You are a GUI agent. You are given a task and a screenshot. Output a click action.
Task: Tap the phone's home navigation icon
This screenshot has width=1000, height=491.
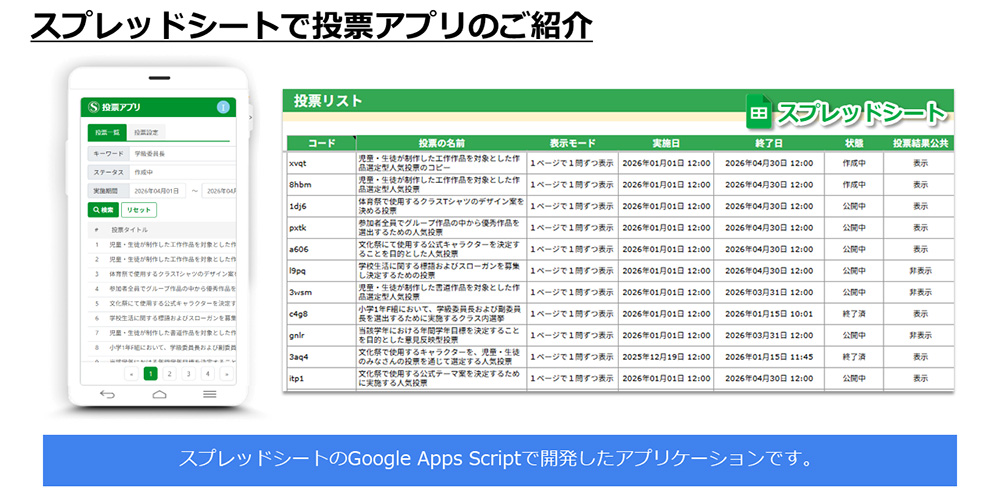[x=159, y=395]
